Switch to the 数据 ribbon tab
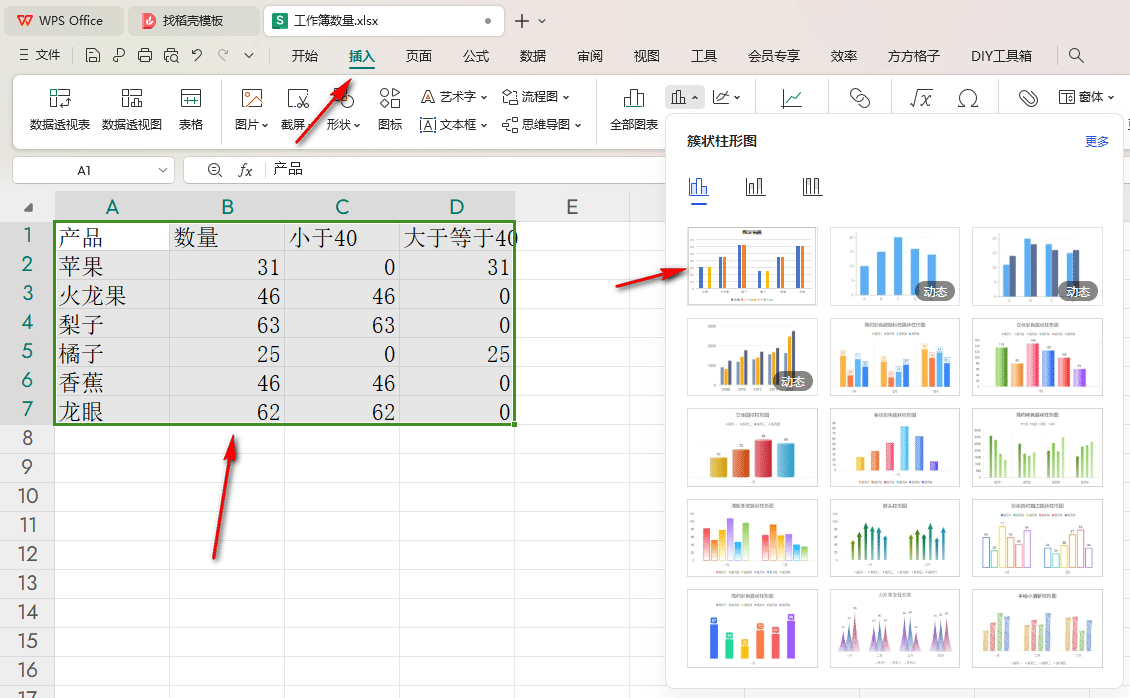Viewport: 1130px width, 698px height. [533, 56]
